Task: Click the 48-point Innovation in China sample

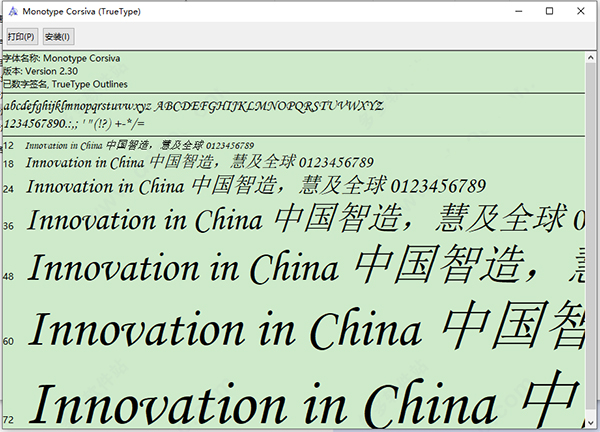Action: click(x=306, y=266)
